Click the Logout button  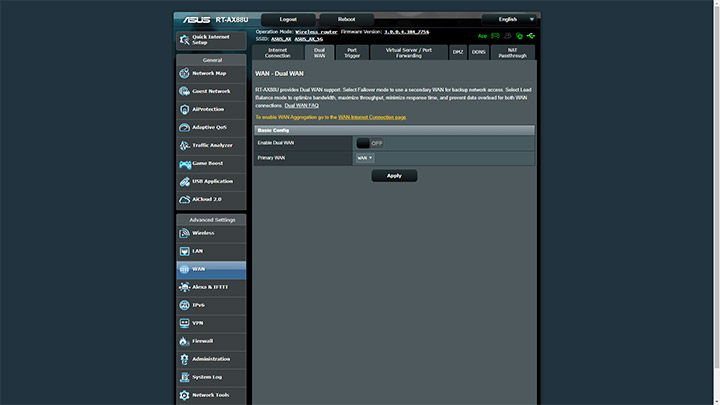[x=288, y=19]
